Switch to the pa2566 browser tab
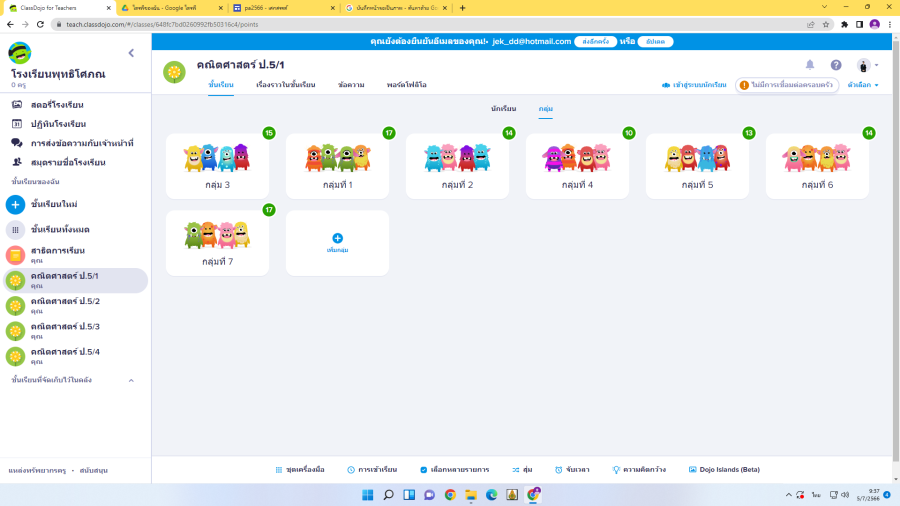This screenshot has height=506, width=900. pos(284,8)
